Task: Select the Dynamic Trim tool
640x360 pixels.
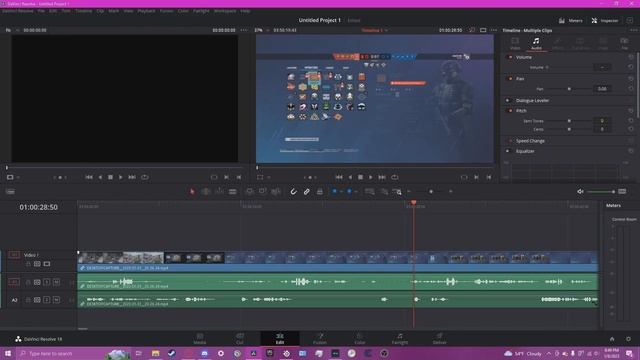Action: (219, 191)
